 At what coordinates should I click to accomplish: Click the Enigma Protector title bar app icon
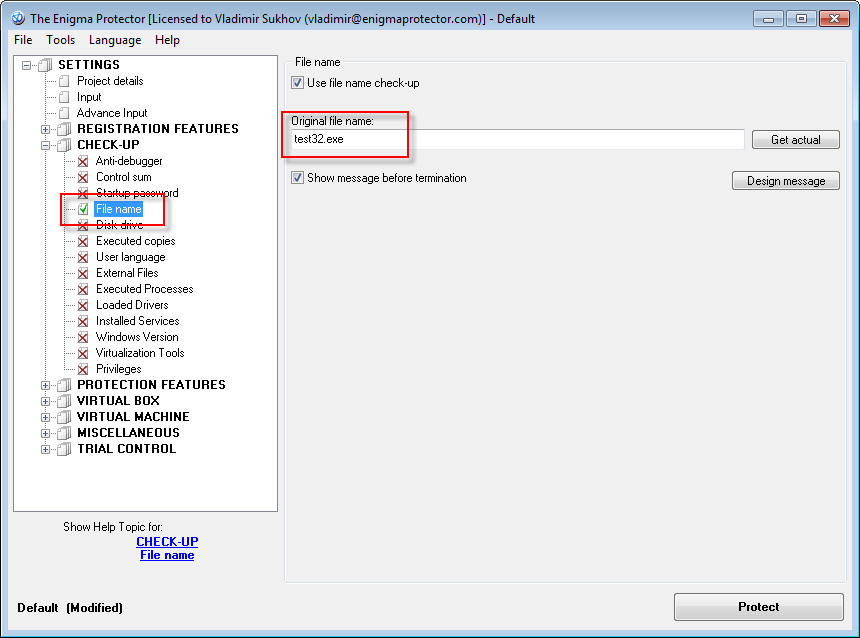coord(18,18)
